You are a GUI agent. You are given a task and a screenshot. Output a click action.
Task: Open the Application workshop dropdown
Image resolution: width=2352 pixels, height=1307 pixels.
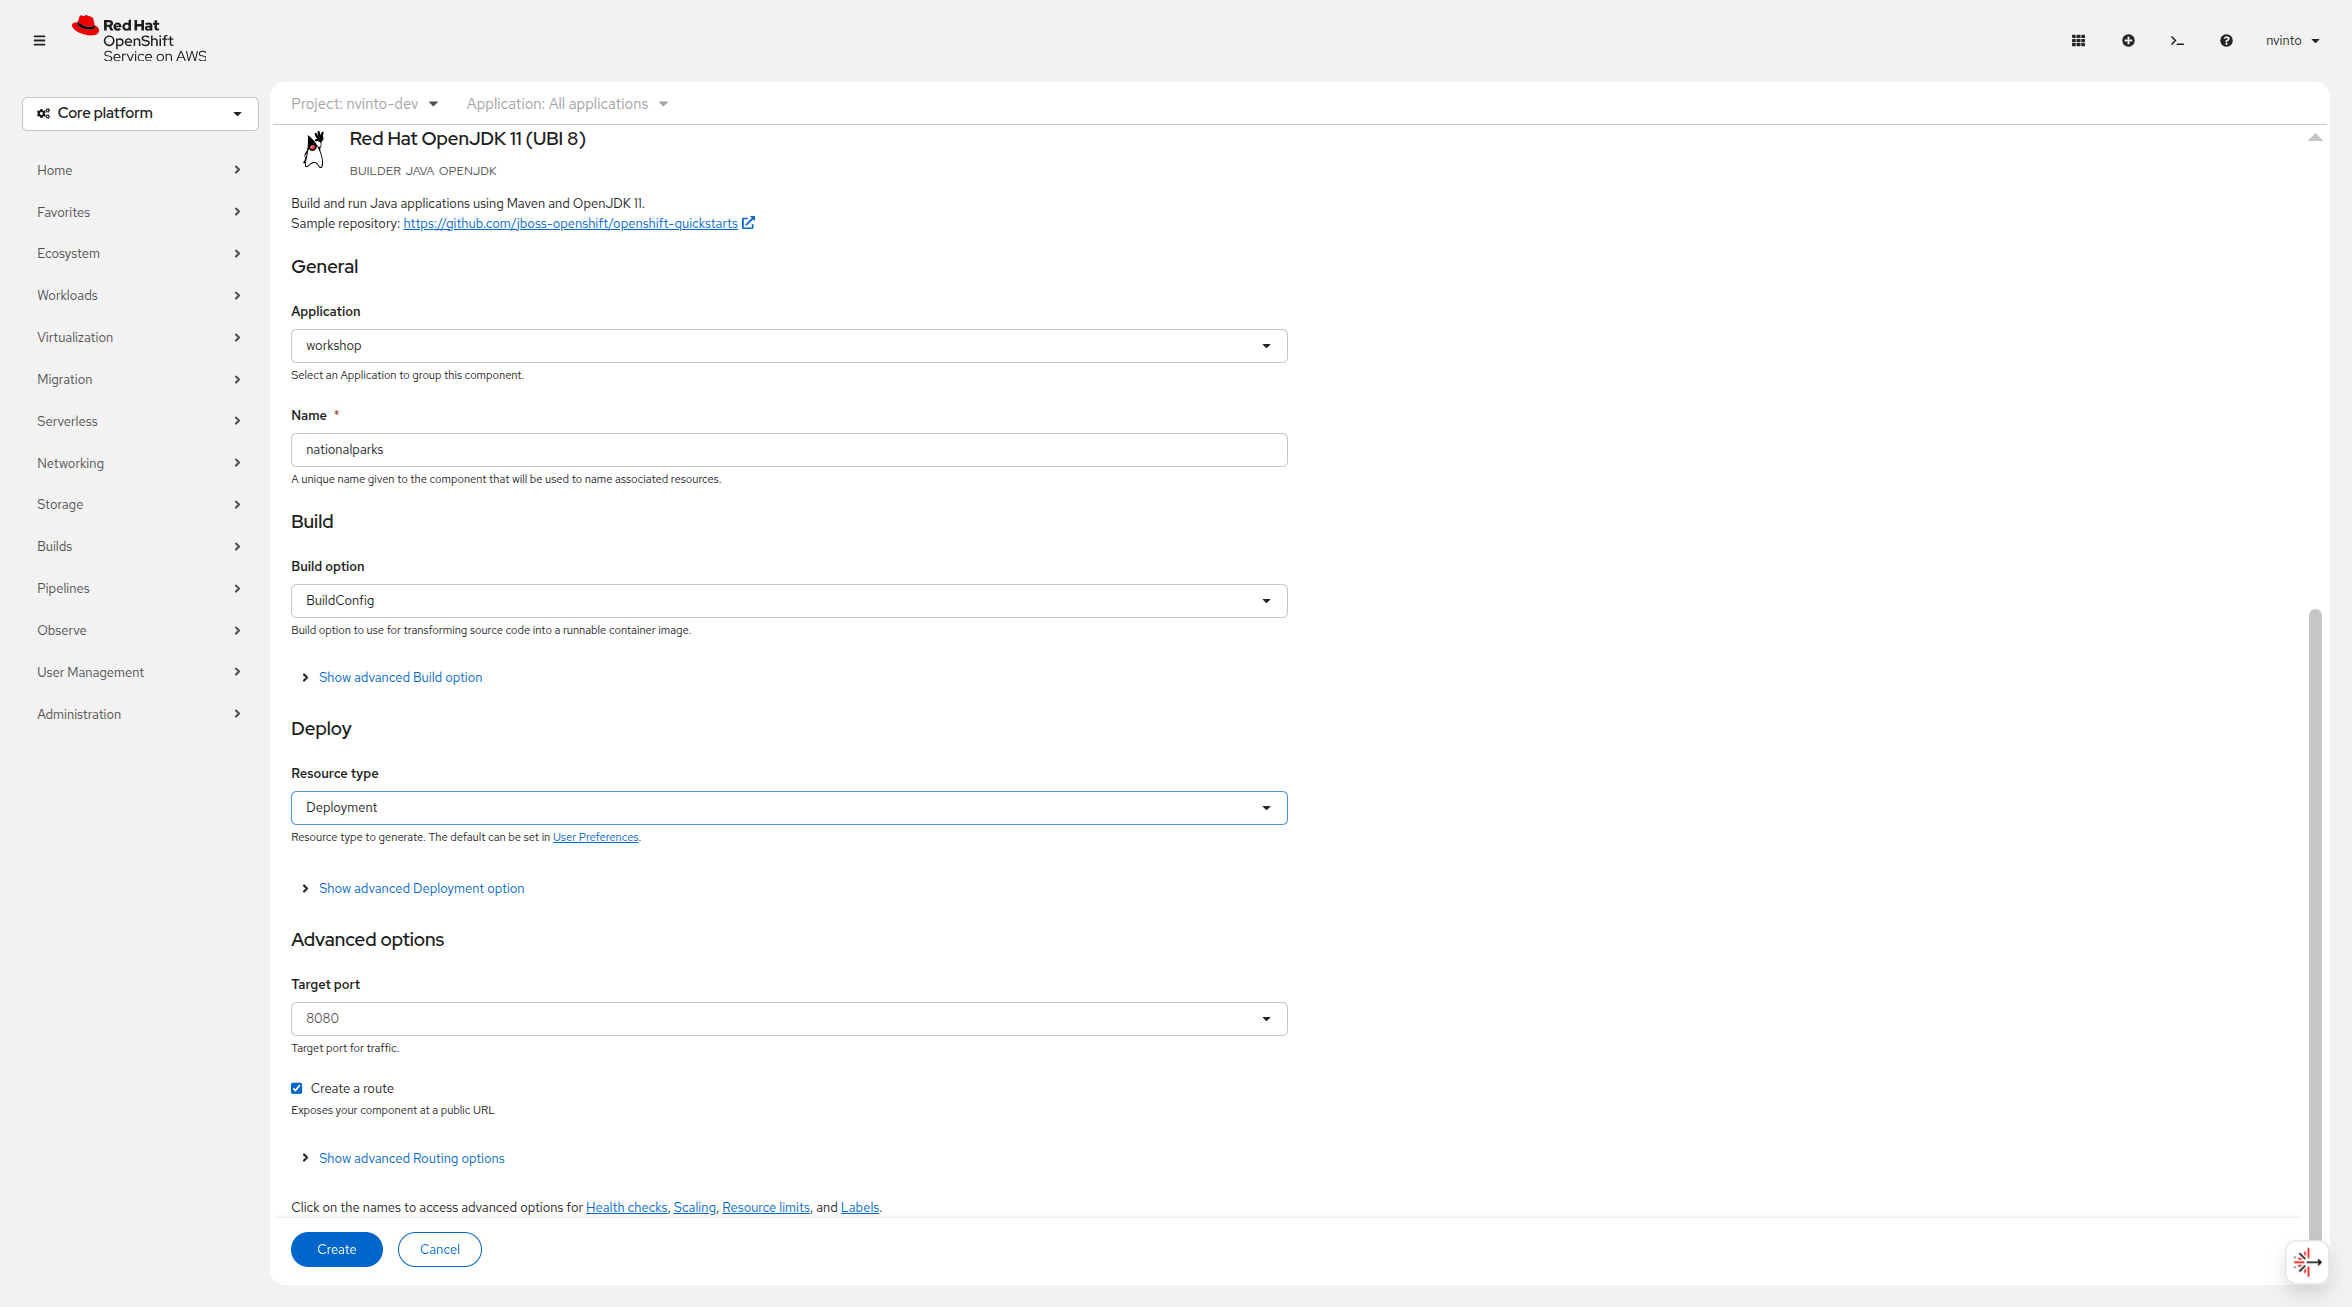(789, 346)
